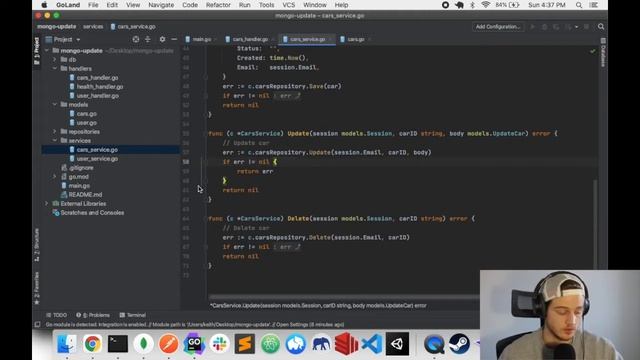Screen dimensions: 640x360
Task: Hide the Project panel with minus icon
Action: click(x=174, y=39)
